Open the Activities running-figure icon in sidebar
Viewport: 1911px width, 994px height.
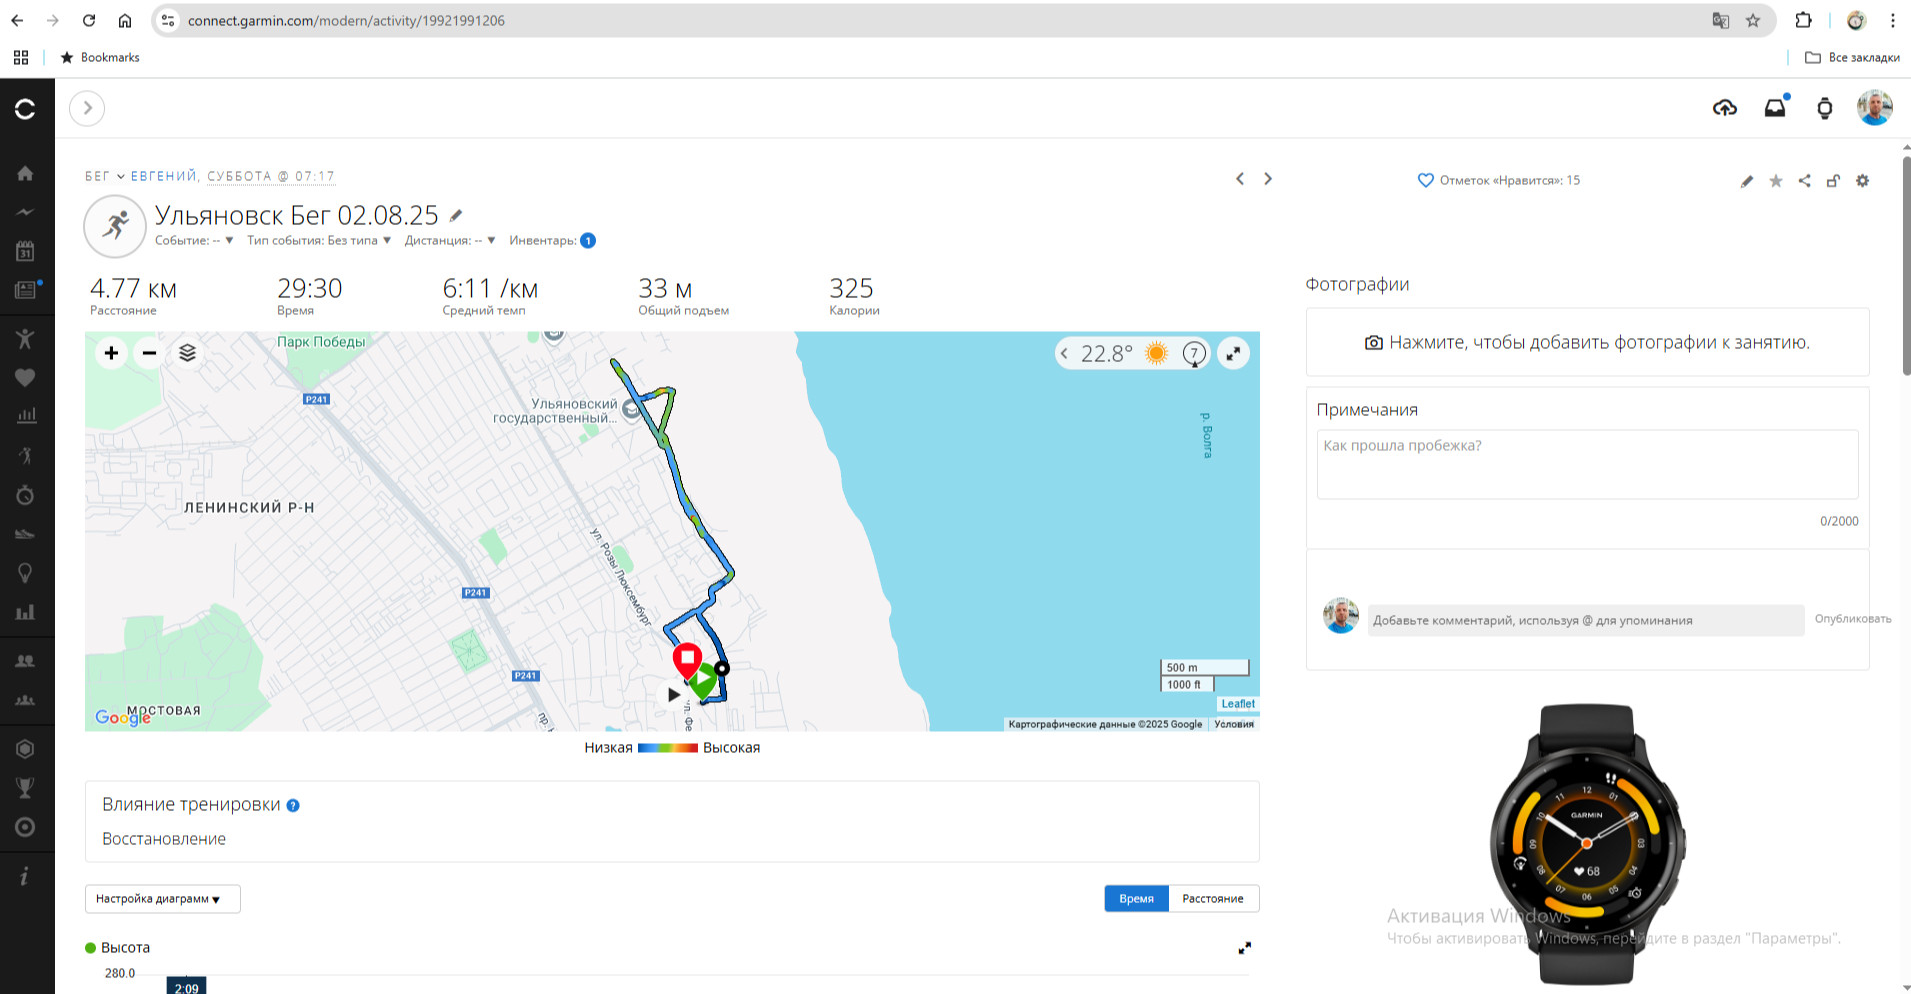coord(25,456)
